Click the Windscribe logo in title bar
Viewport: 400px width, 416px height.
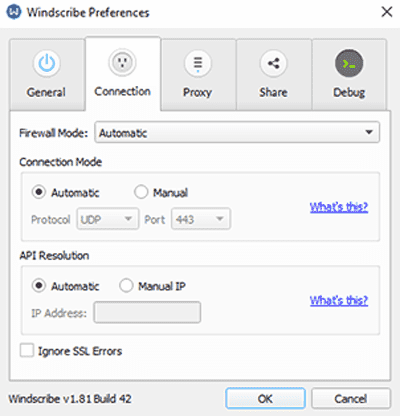14,12
